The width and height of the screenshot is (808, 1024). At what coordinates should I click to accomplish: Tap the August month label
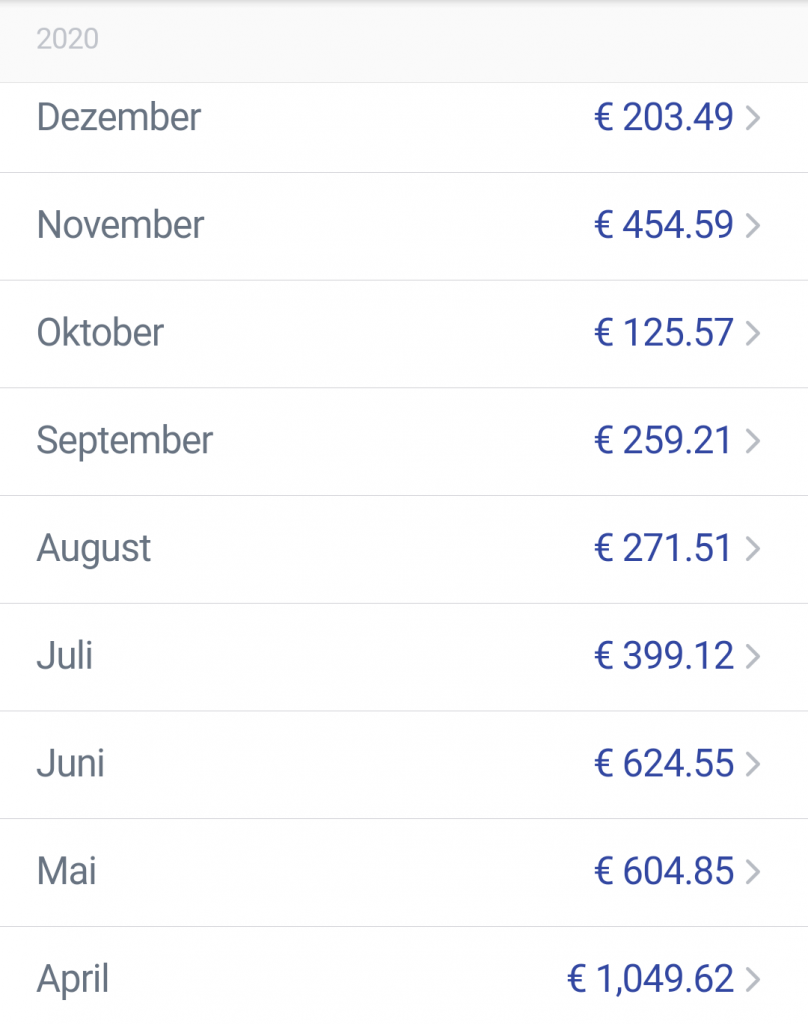[x=94, y=549]
